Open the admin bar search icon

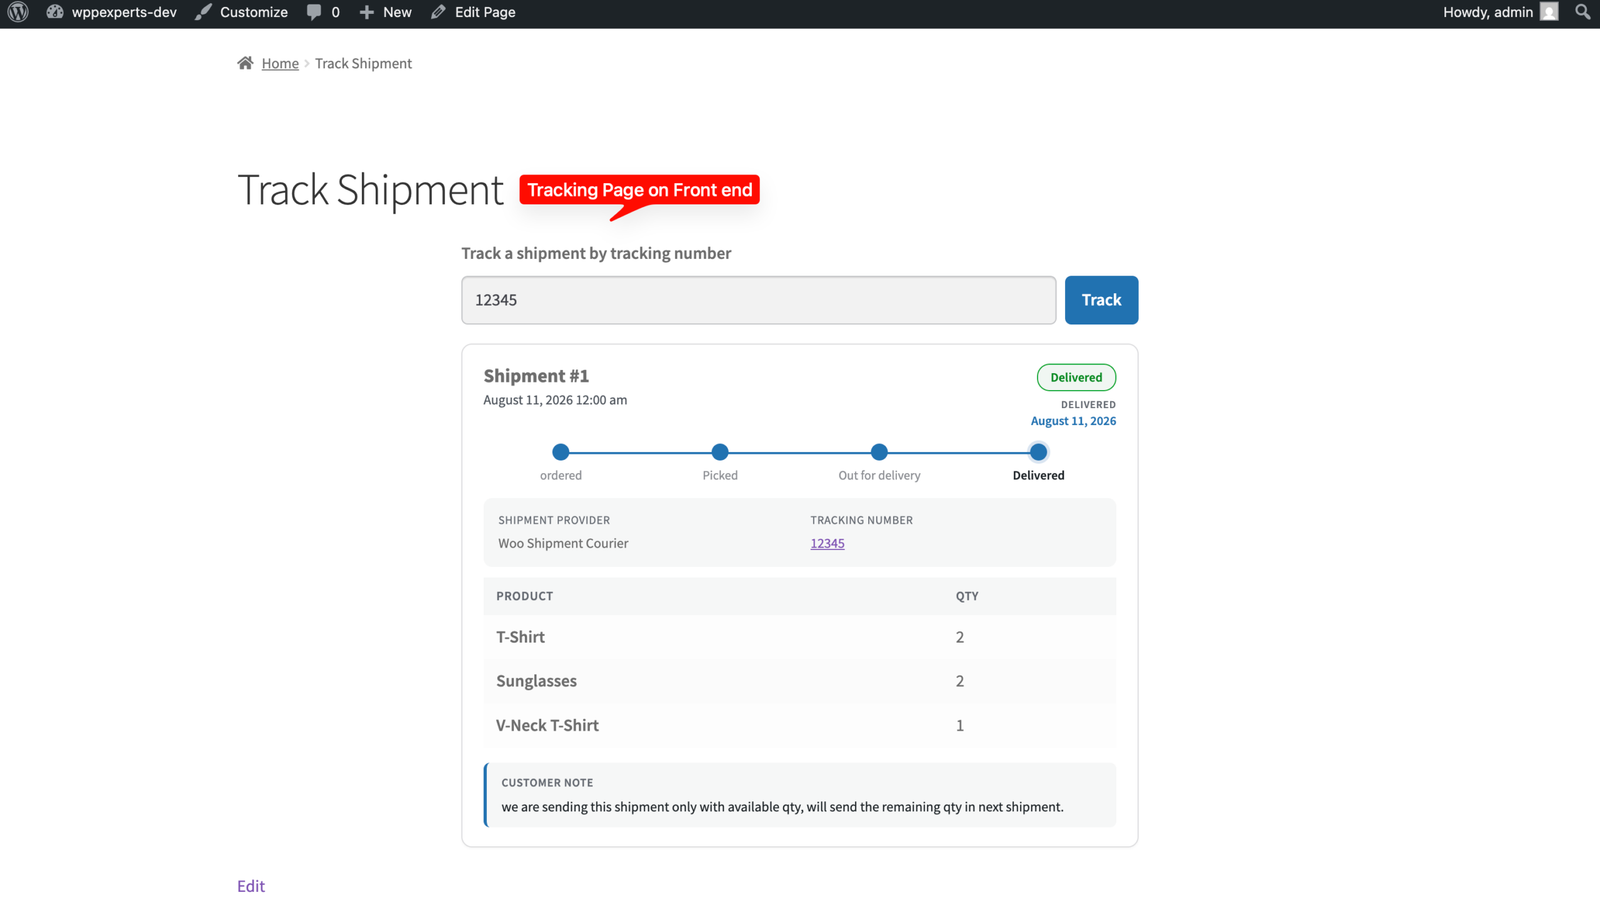1582,12
